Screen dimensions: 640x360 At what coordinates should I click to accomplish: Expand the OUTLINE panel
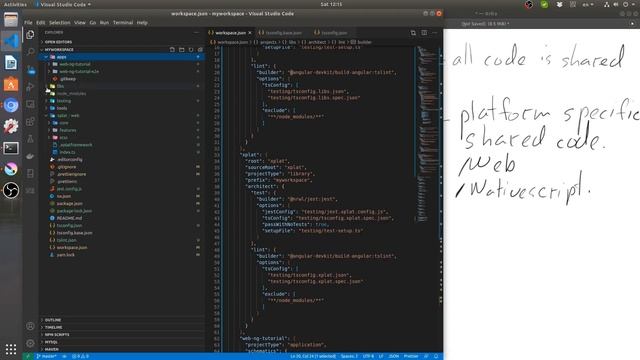pos(122,320)
